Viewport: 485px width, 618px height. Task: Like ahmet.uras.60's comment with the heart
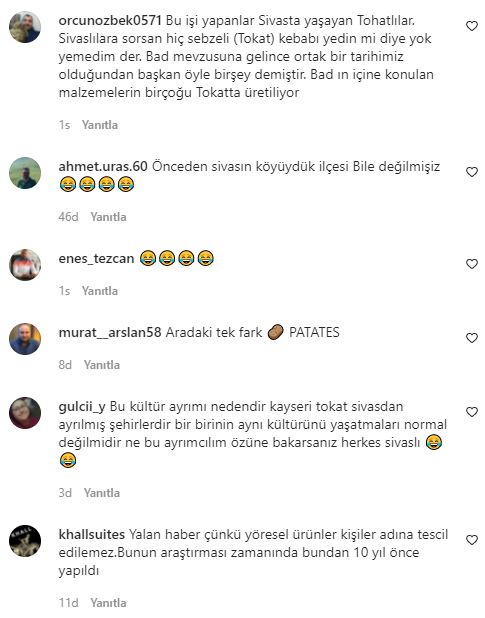tap(472, 172)
